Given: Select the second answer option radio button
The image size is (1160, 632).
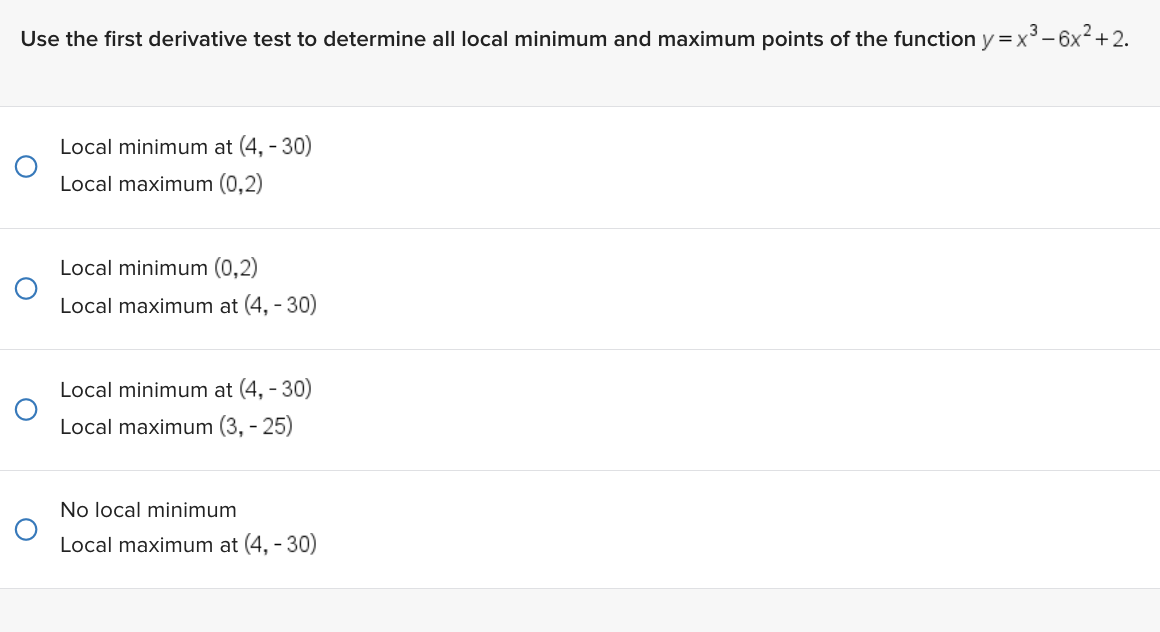Looking at the screenshot, I should (x=26, y=288).
